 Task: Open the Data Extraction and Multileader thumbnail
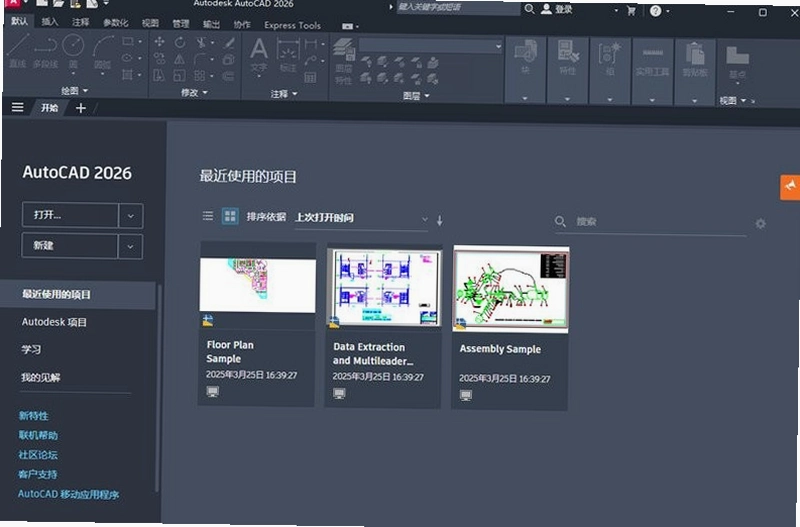[x=384, y=287]
